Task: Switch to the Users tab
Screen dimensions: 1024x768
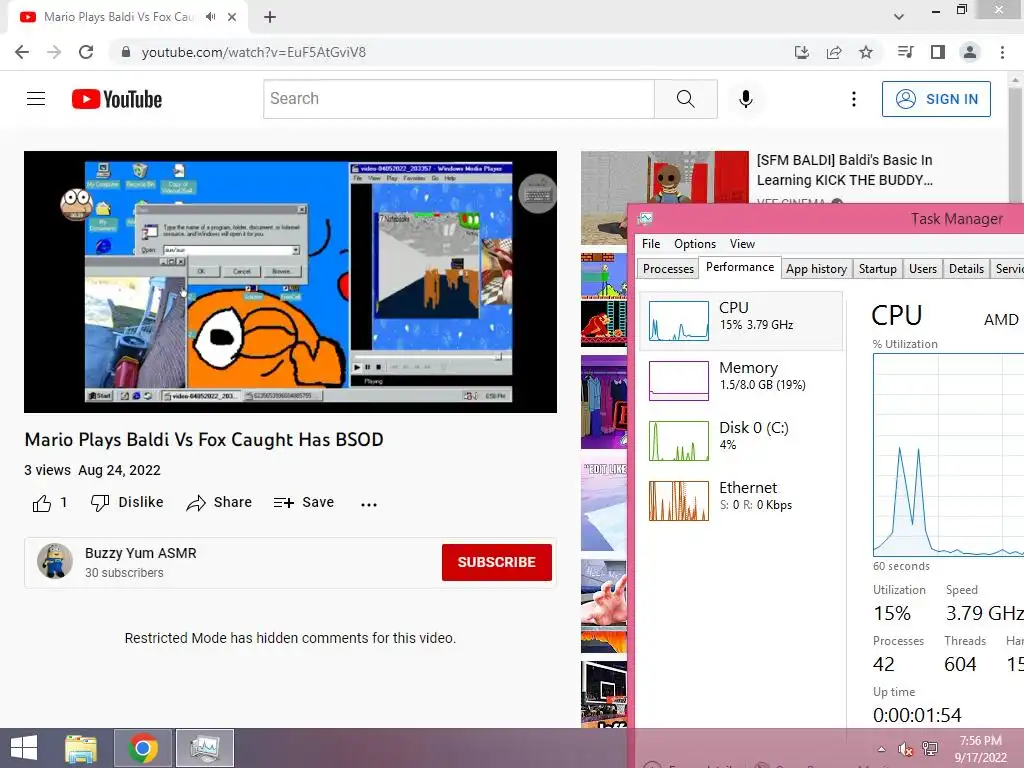Action: pyautogui.click(x=923, y=268)
